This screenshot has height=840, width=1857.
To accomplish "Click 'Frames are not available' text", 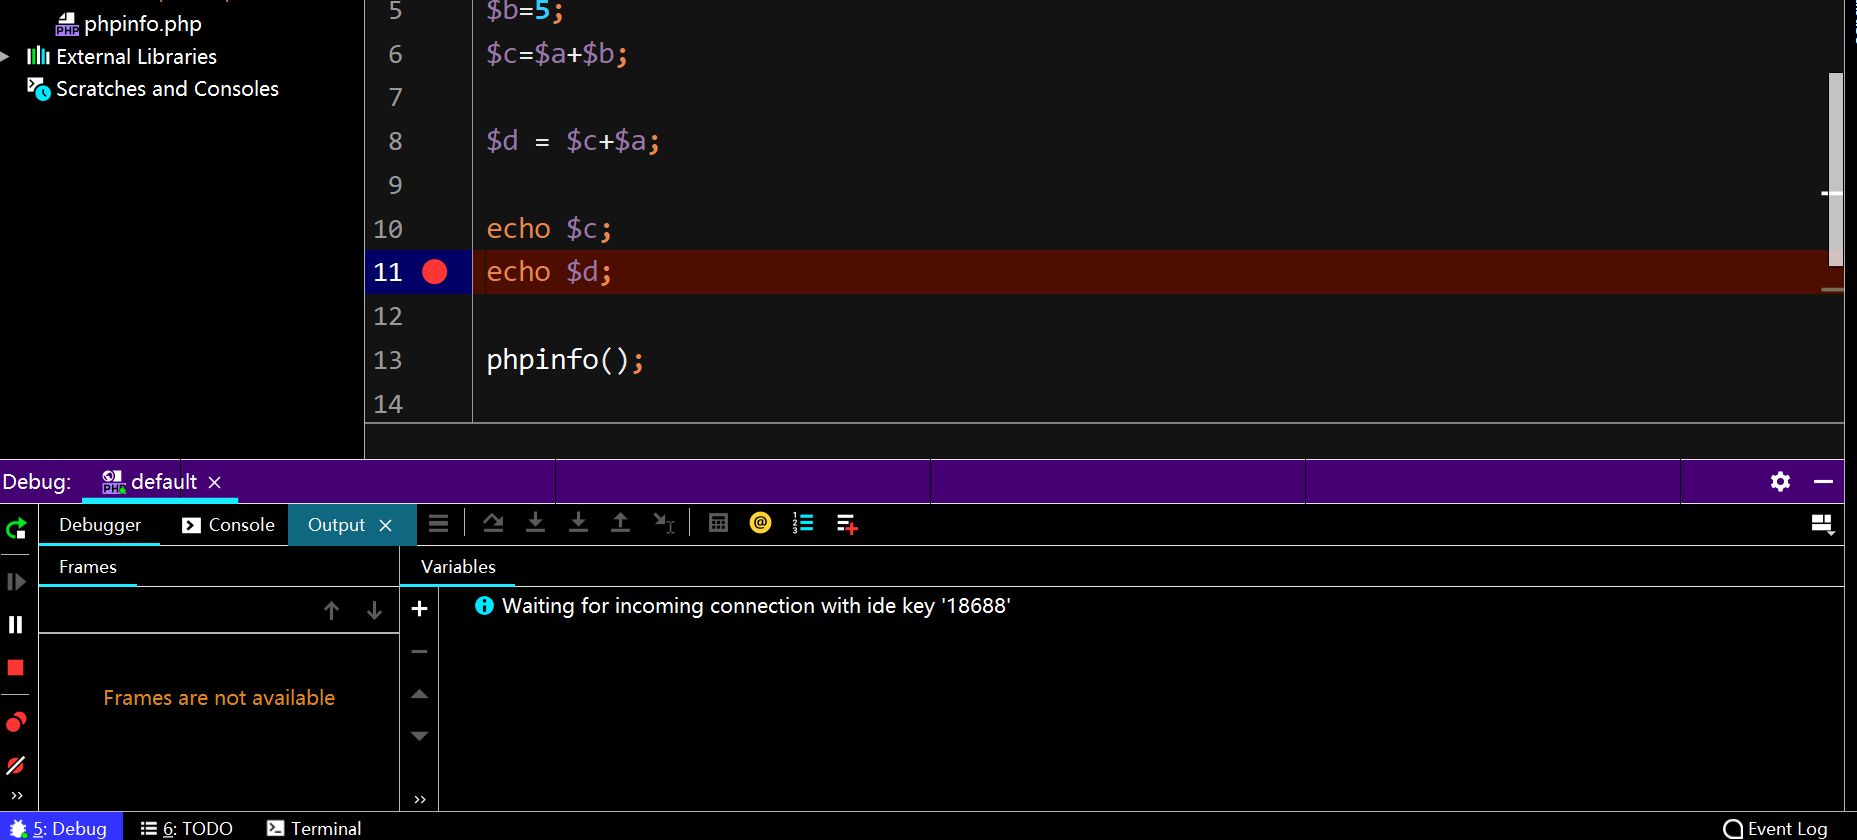I will tap(219, 698).
